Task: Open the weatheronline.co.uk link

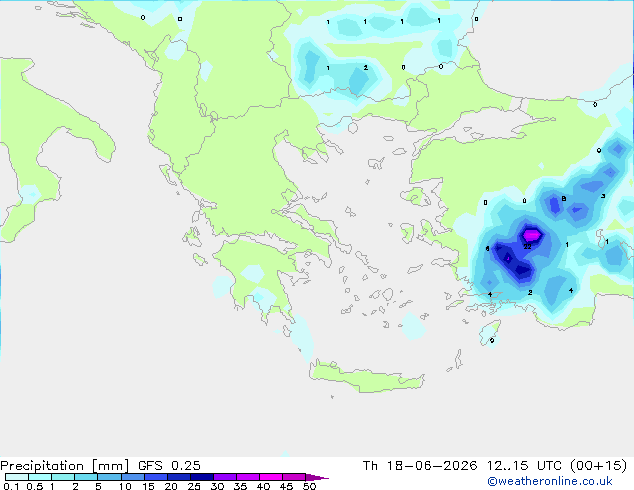Action: point(550,481)
